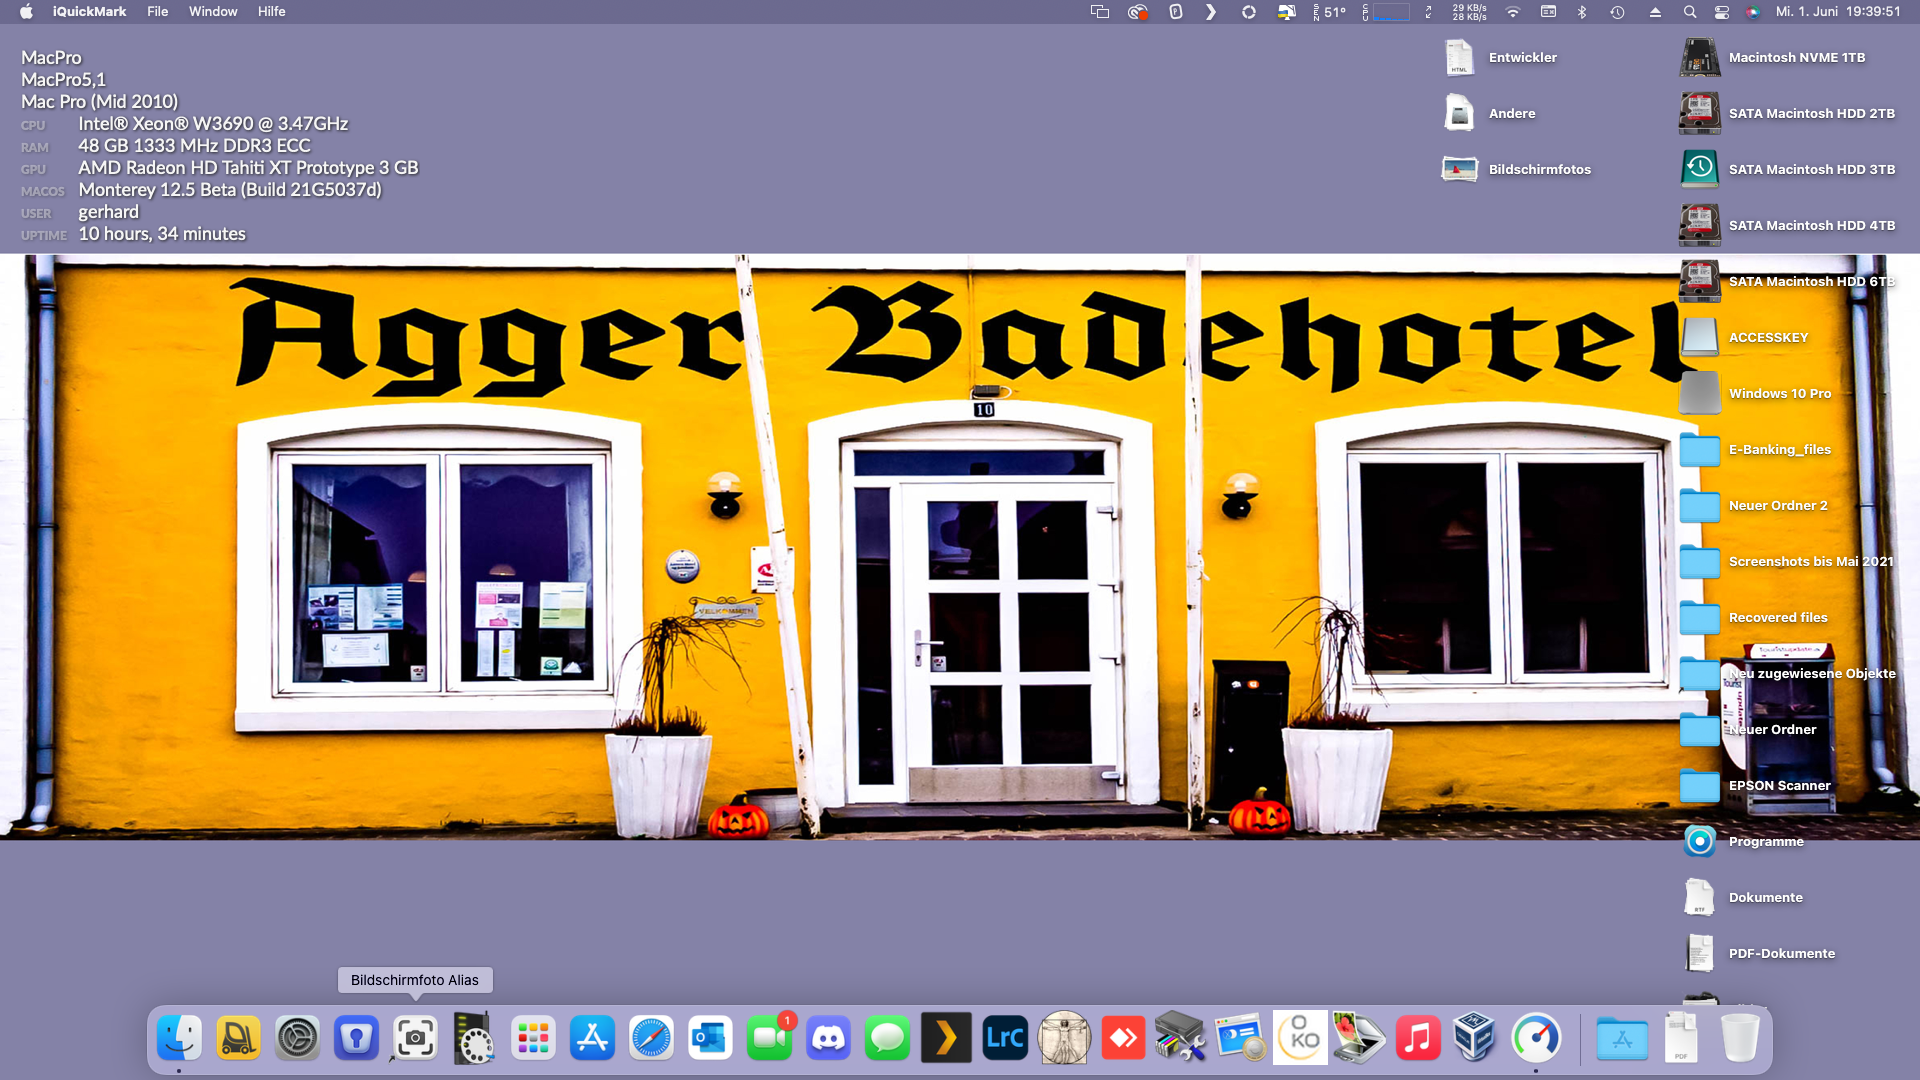
Task: Click the Bildschirmfoto screenshot alias icon
Action: 415,1038
